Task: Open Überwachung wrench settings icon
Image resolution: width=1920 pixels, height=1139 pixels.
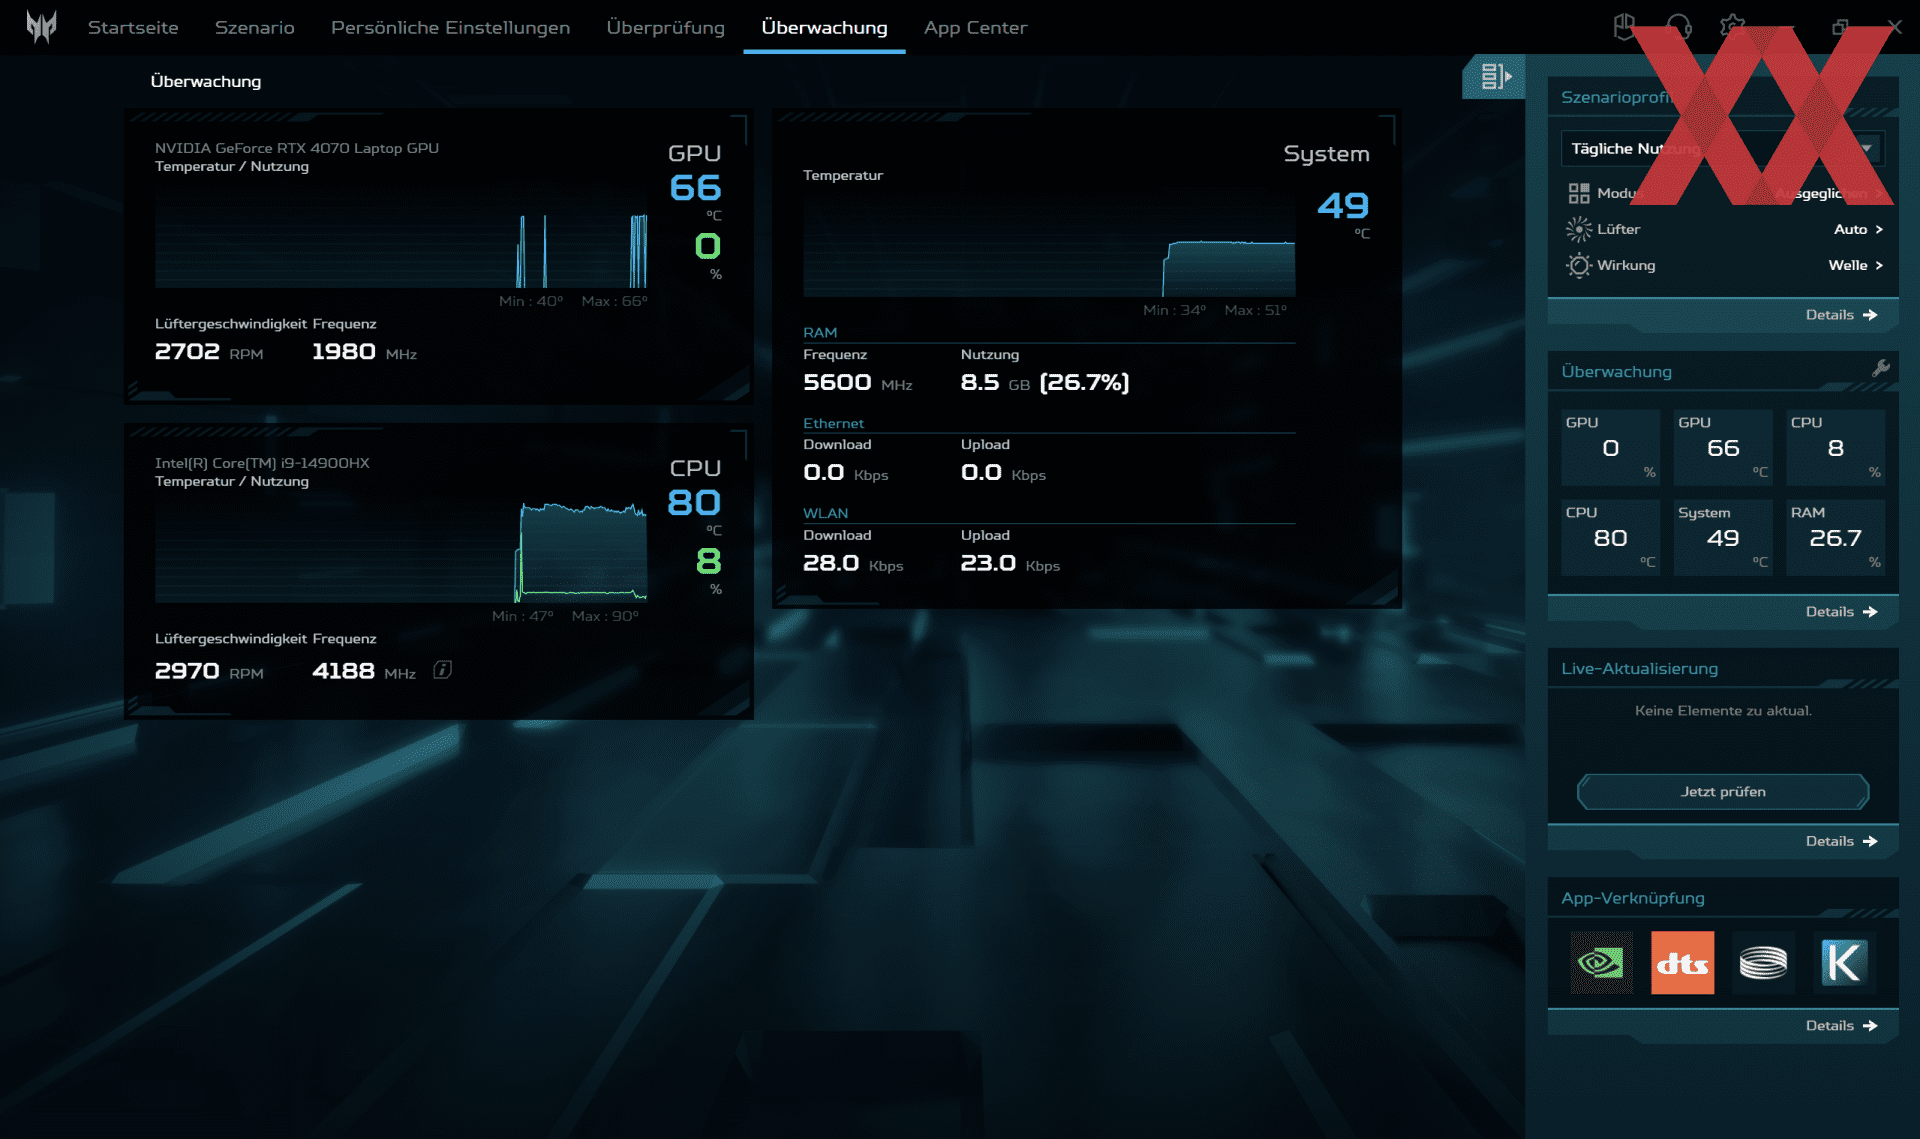Action: click(x=1880, y=369)
